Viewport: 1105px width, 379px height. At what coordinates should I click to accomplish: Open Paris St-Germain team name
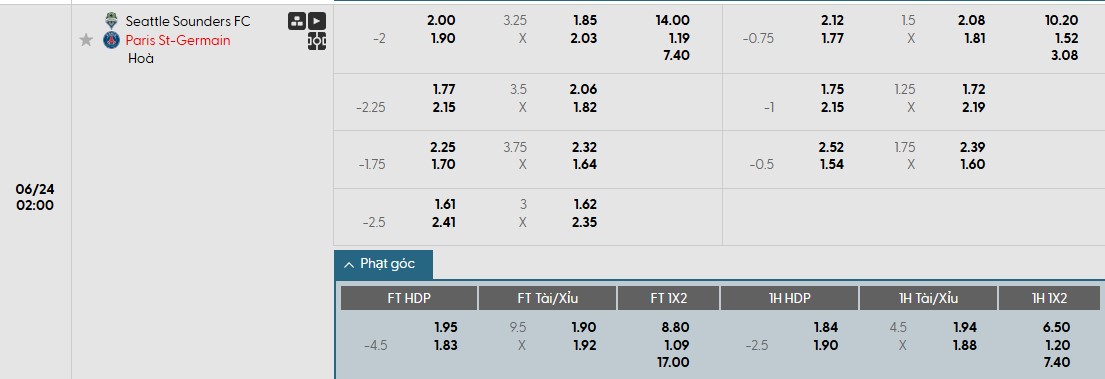[x=178, y=40]
